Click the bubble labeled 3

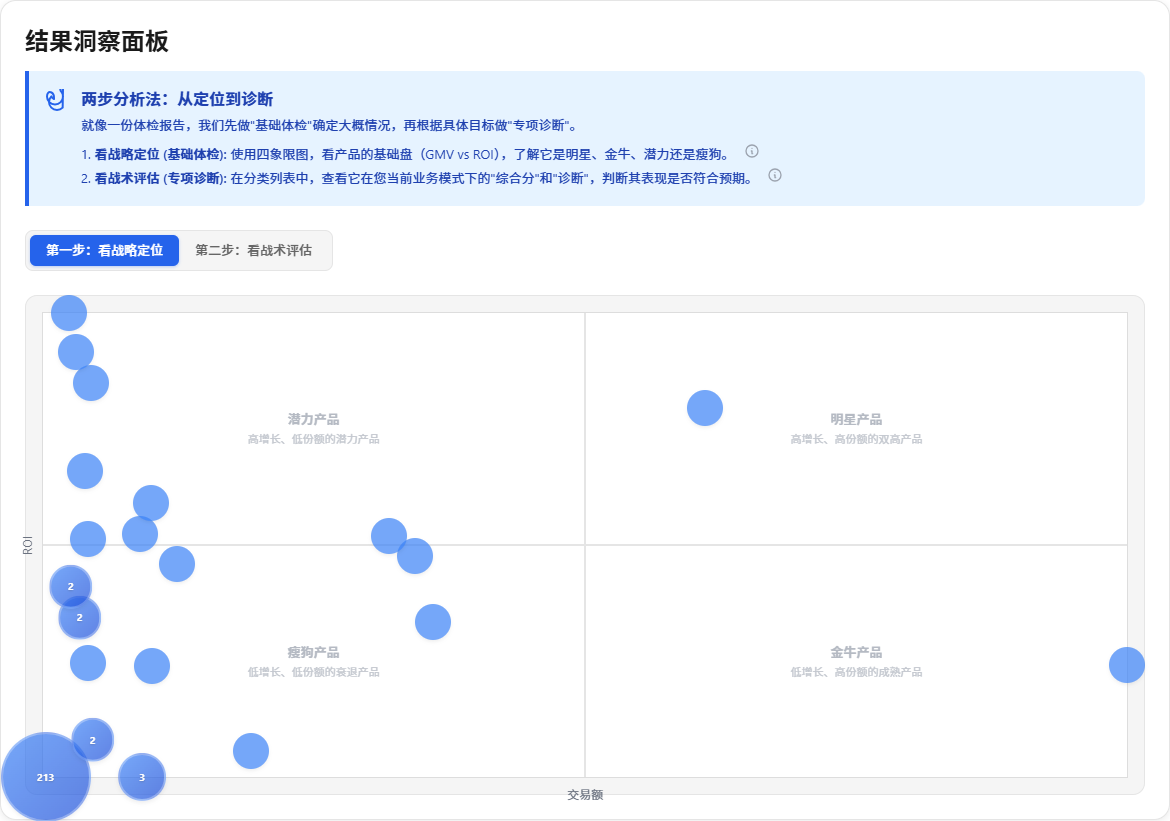(x=141, y=776)
